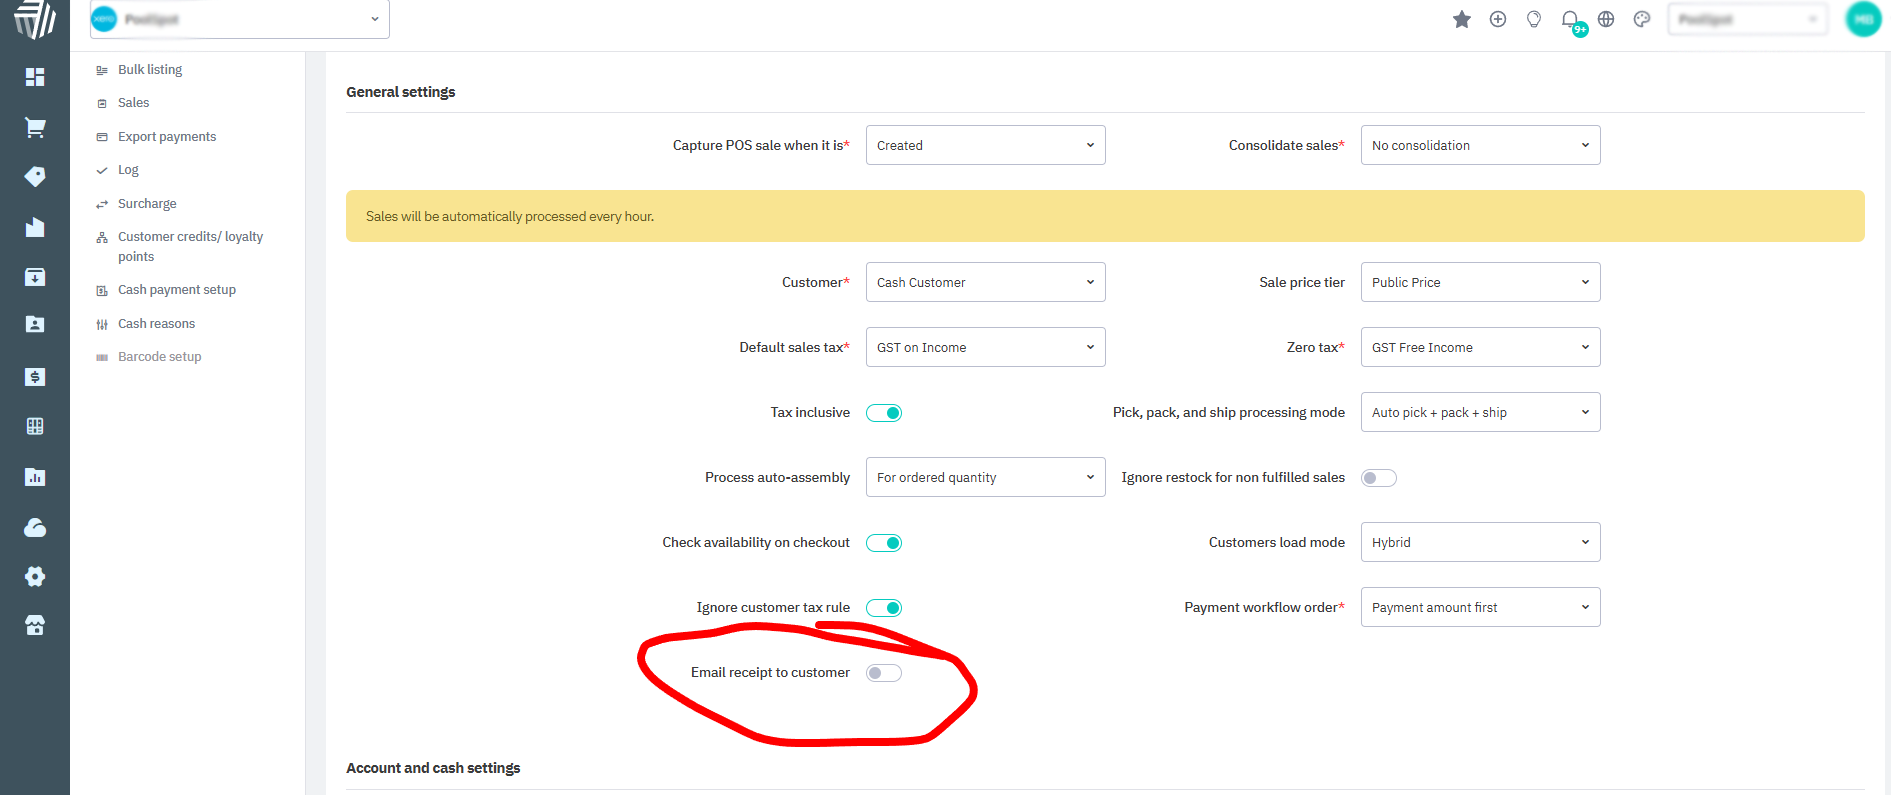Open the dashboard grid sidebar icon
The width and height of the screenshot is (1891, 795).
click(35, 77)
